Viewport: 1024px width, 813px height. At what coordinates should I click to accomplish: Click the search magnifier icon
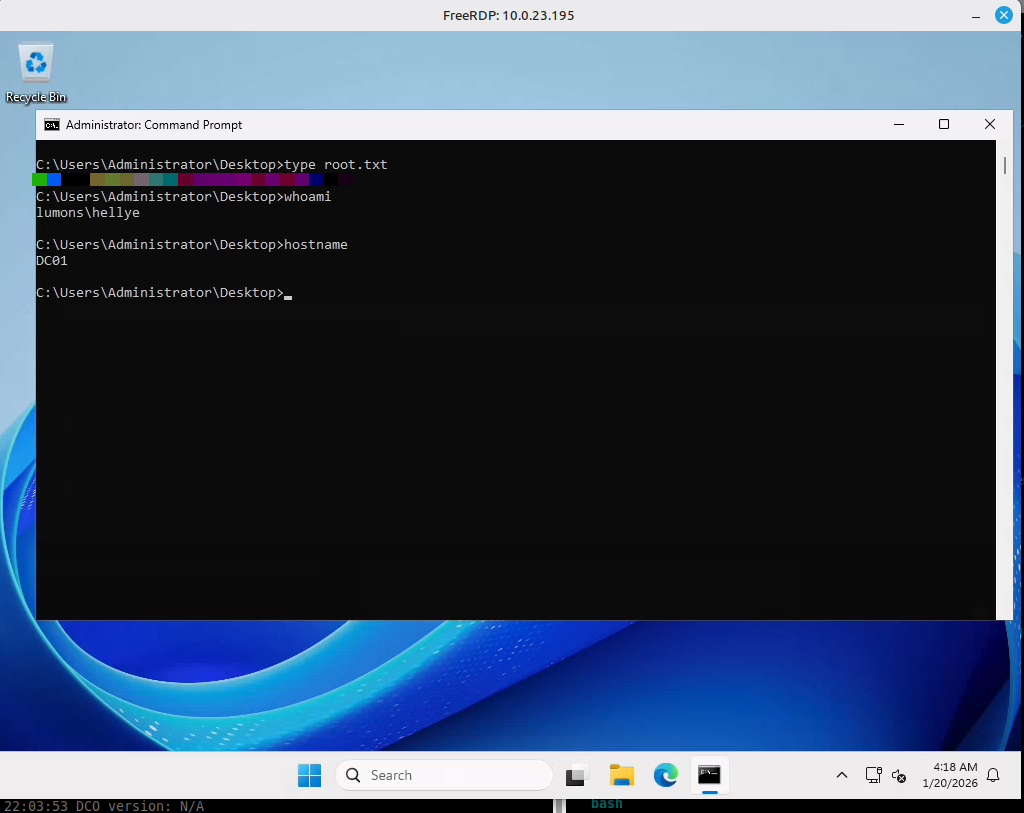pos(352,775)
